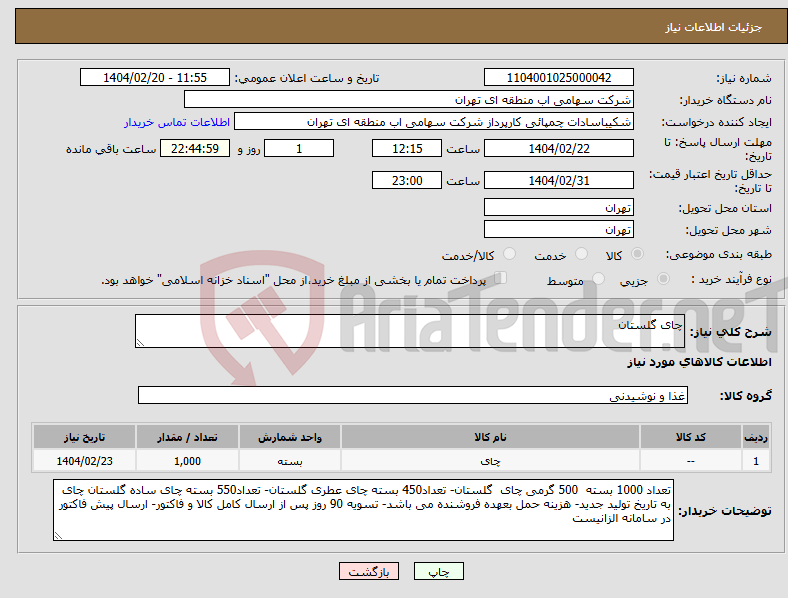Click the شرح کلی نیاز textarea چای گلستان

pos(410,331)
